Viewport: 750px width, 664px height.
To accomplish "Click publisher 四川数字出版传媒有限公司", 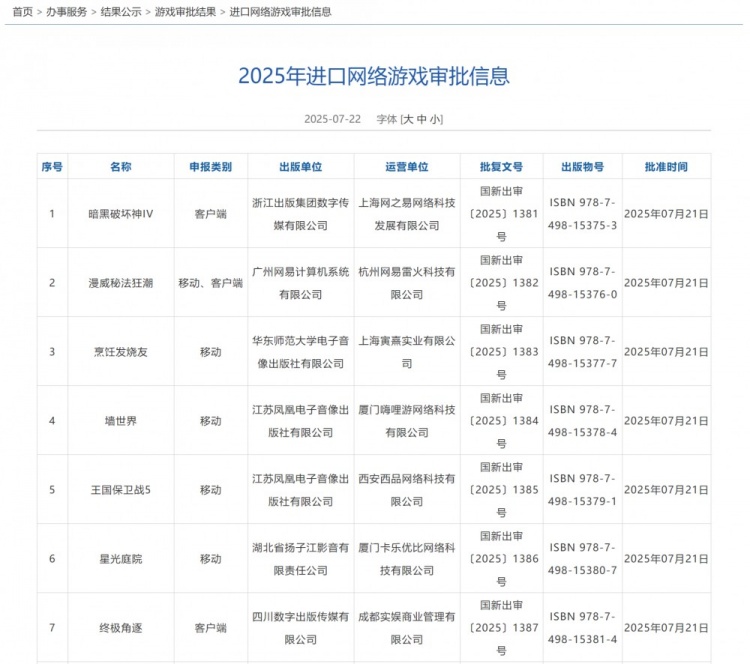I will click(301, 628).
